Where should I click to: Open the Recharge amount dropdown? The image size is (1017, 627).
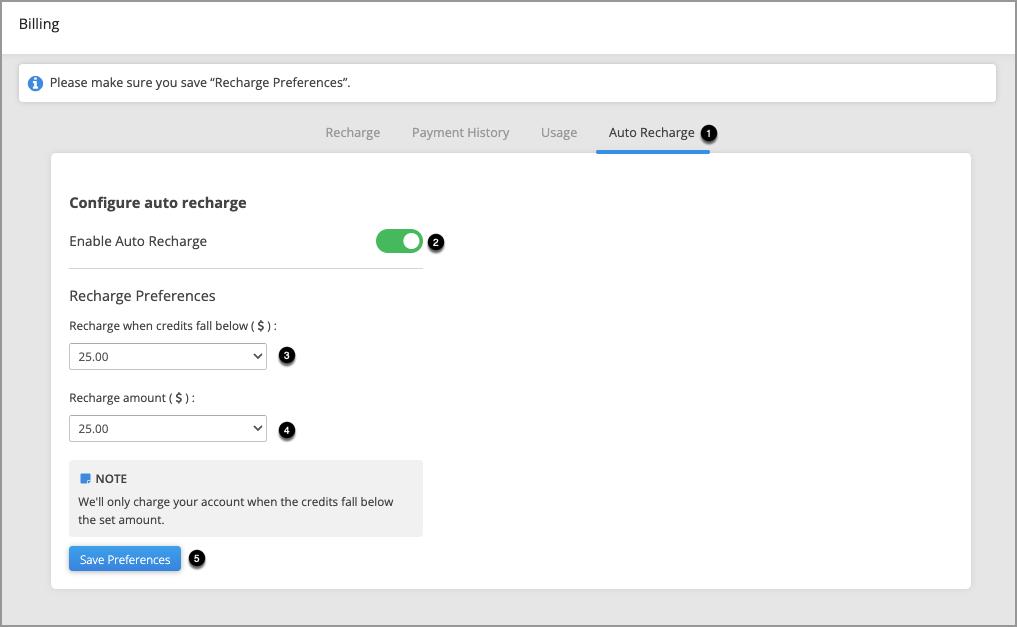[168, 429]
